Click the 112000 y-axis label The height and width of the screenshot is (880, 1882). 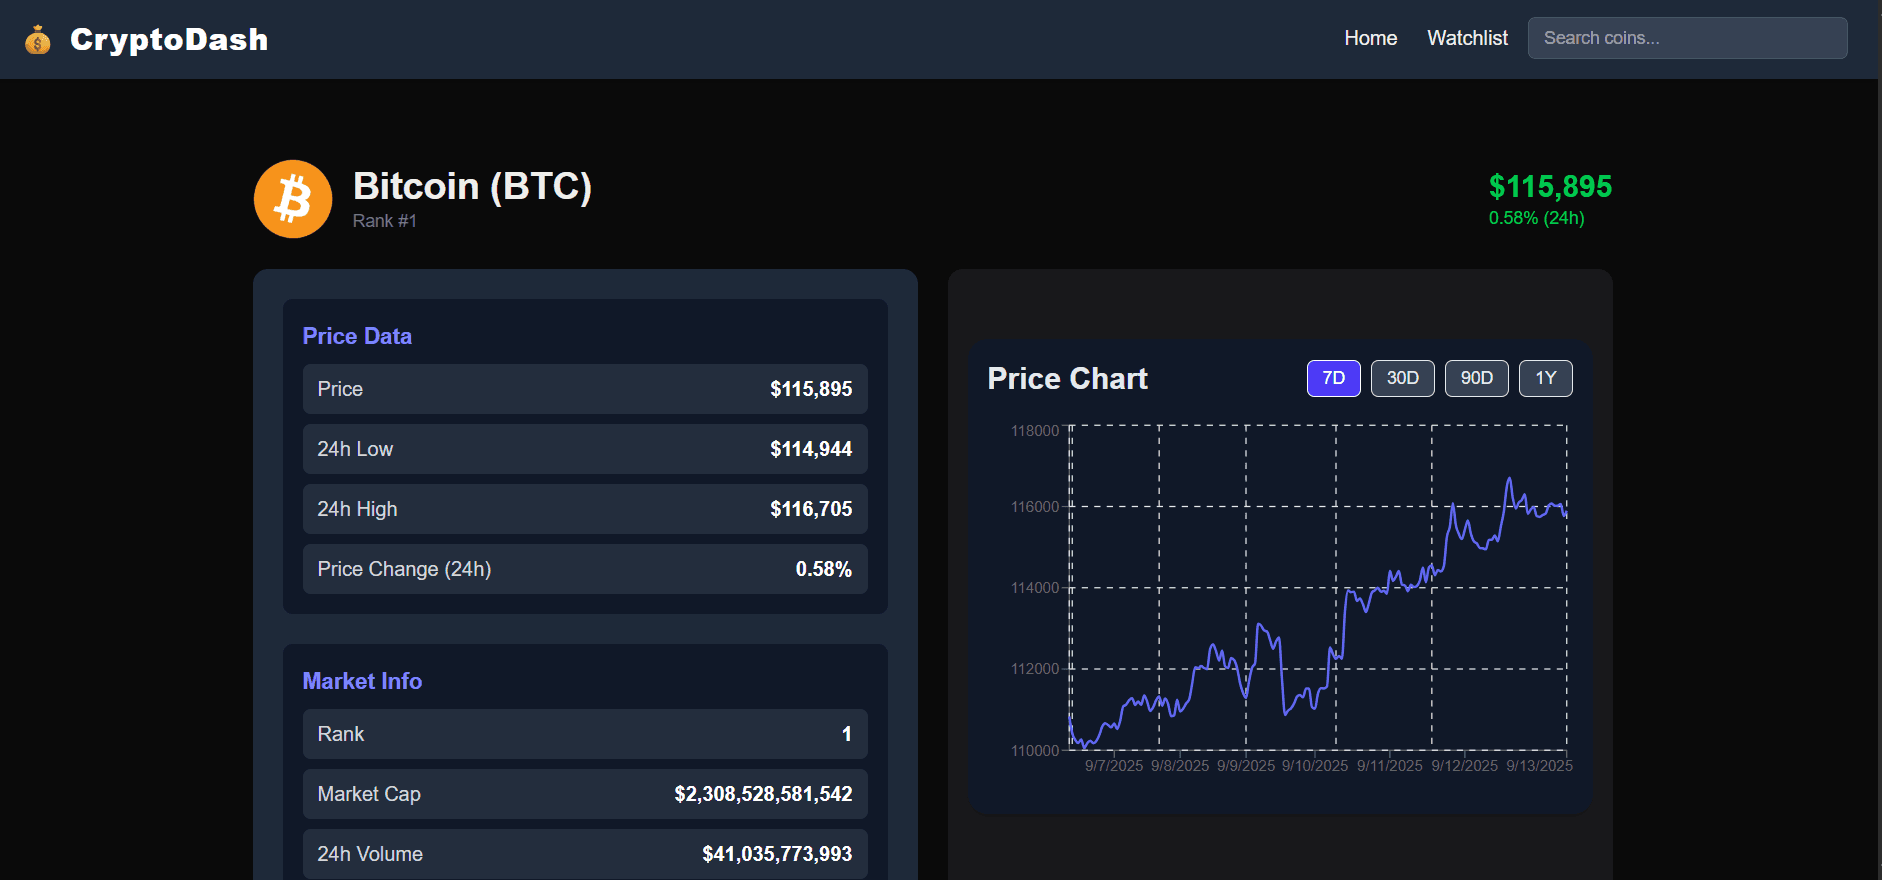1034,669
